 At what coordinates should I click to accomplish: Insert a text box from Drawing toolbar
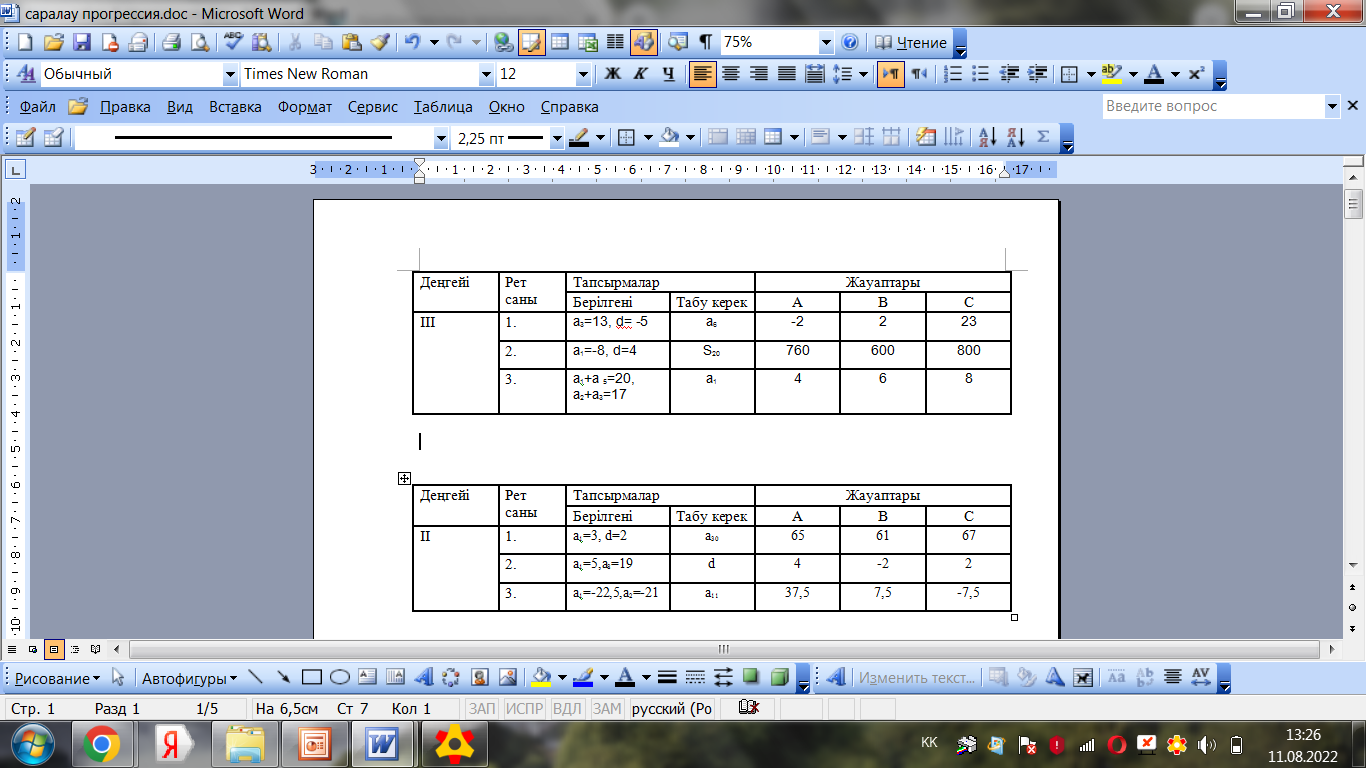click(367, 677)
